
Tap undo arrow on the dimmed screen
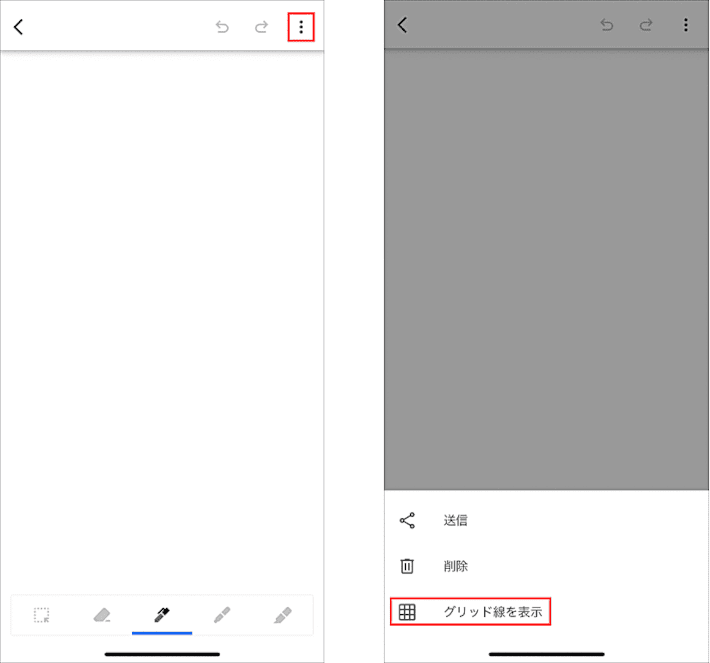(x=607, y=25)
